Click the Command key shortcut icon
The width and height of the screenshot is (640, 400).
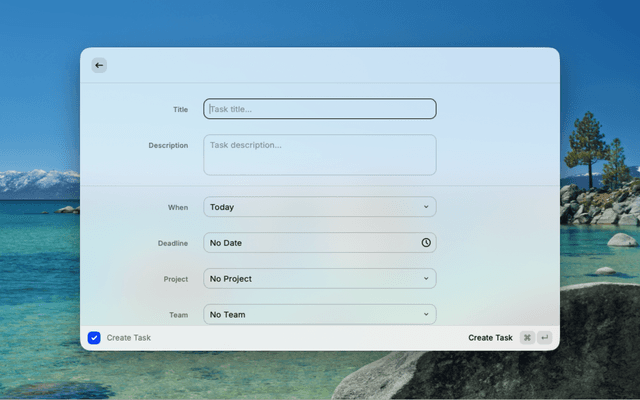tap(527, 338)
